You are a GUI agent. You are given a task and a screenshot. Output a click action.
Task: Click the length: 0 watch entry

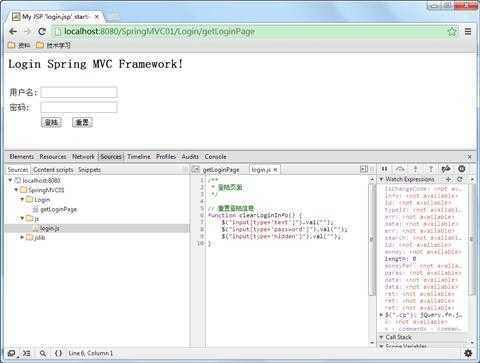pos(401,259)
